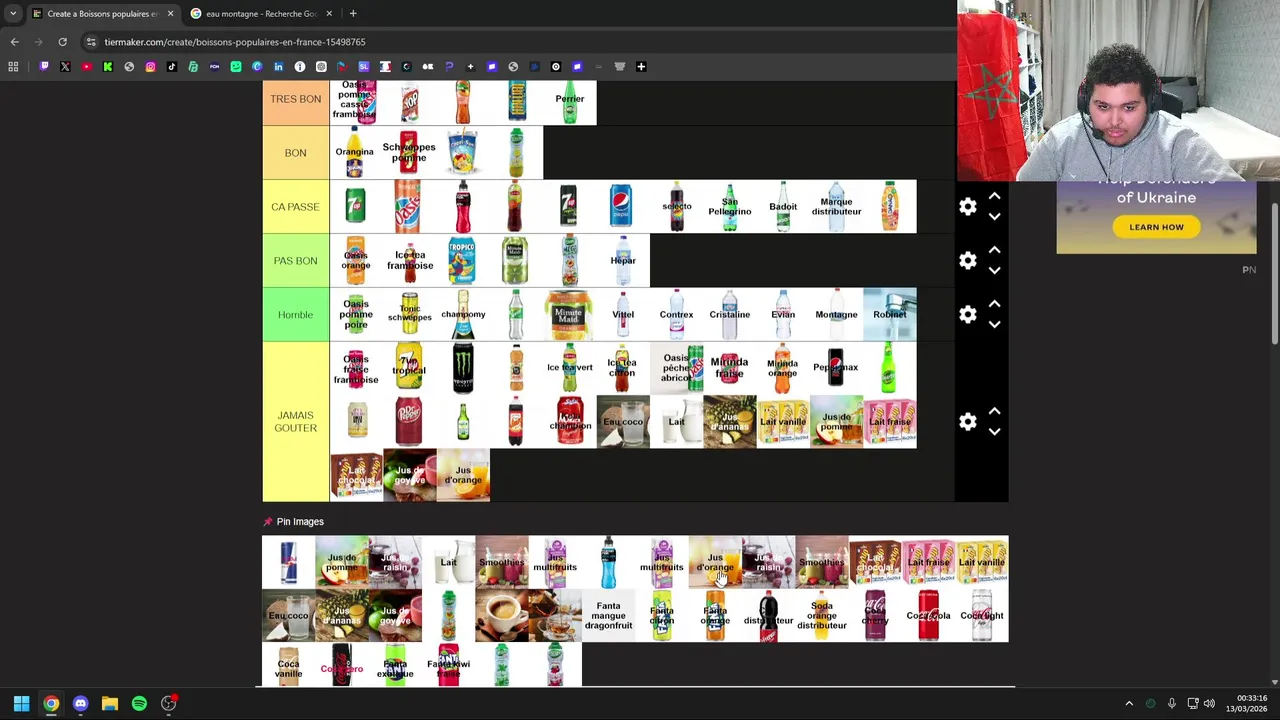Viewport: 1280px width, 720px height.
Task: Open settings gear for CA PASSE tier
Action: click(968, 207)
